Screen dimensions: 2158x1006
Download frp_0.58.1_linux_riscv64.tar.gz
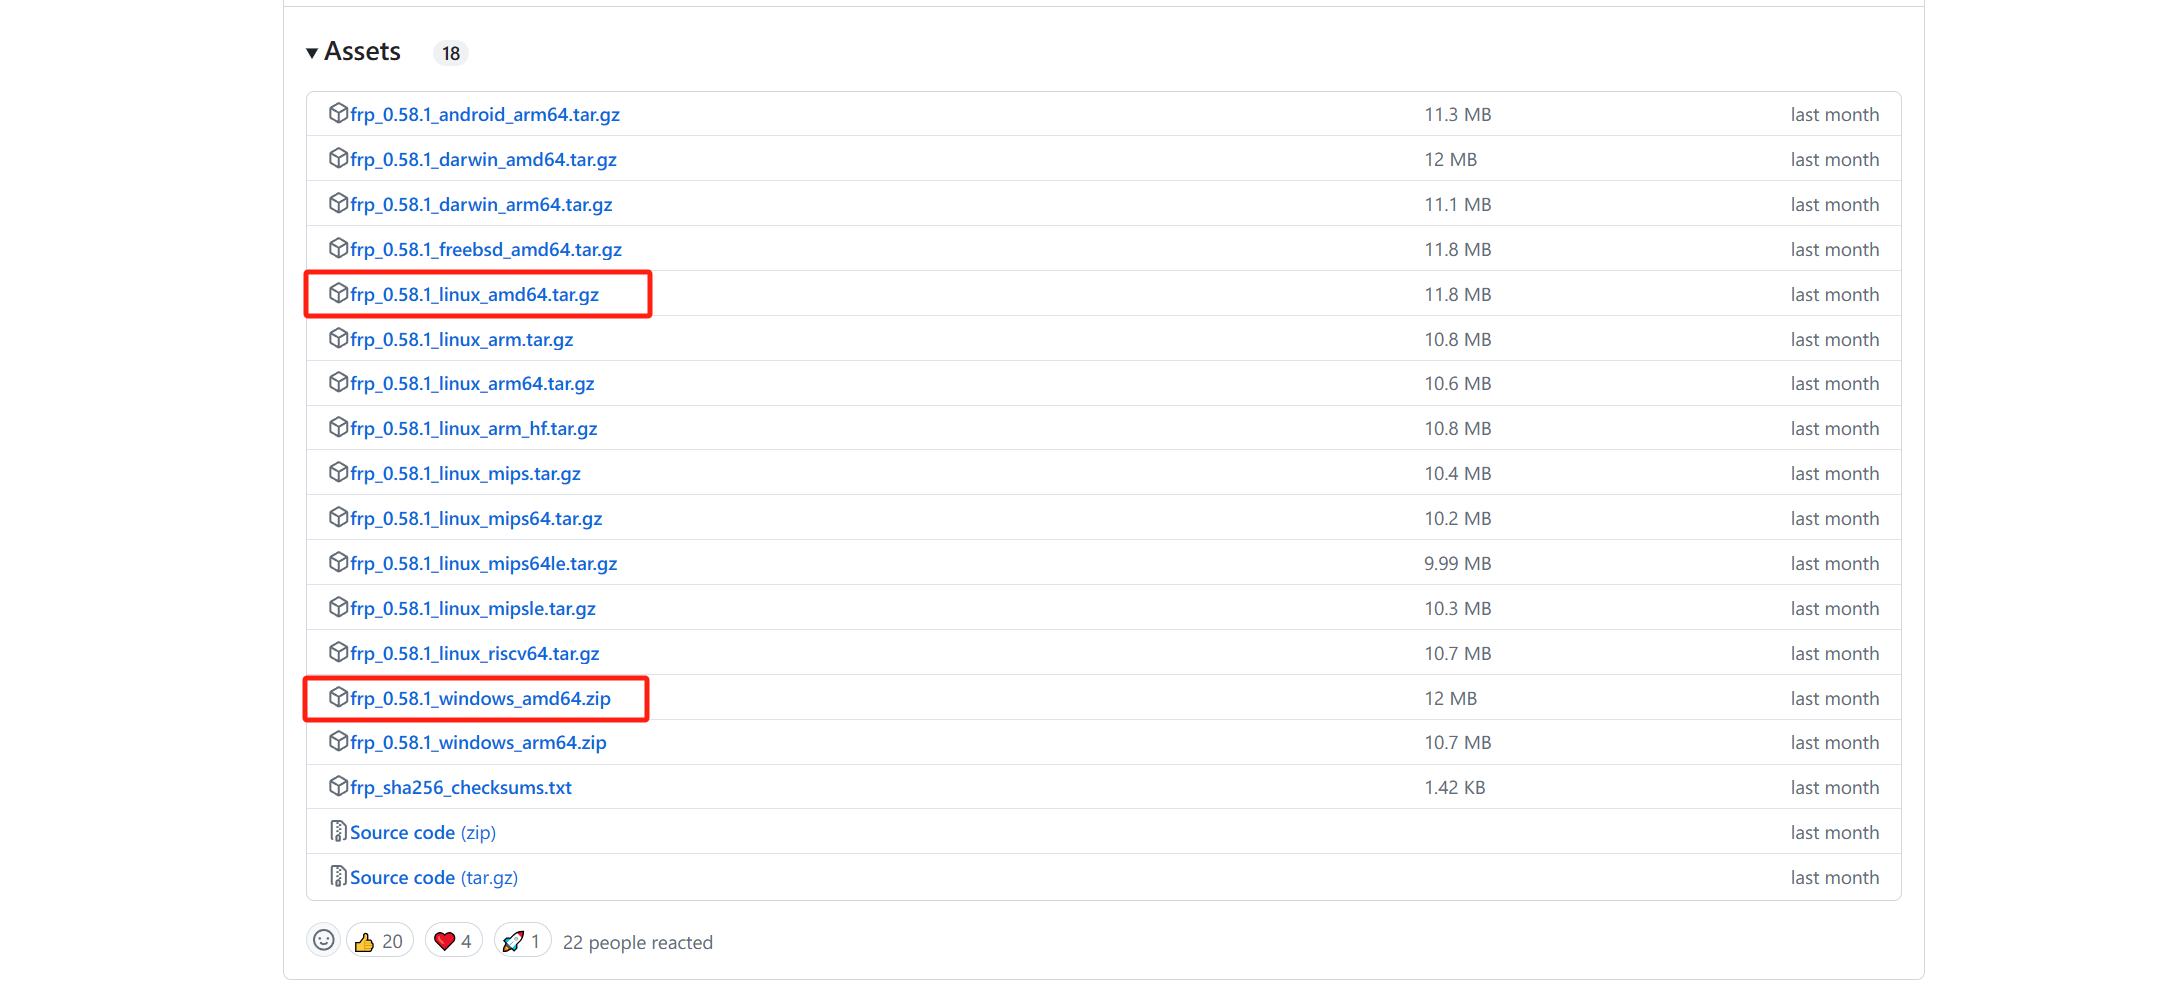(475, 654)
